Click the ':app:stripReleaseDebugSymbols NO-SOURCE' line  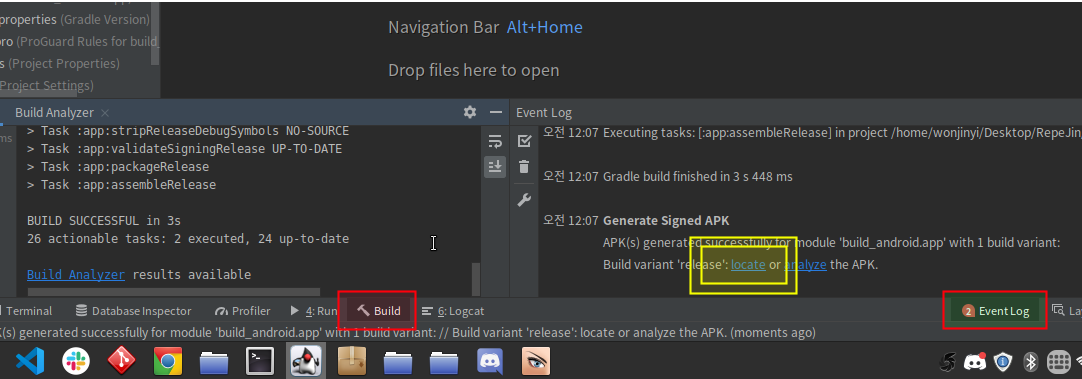pos(188,131)
